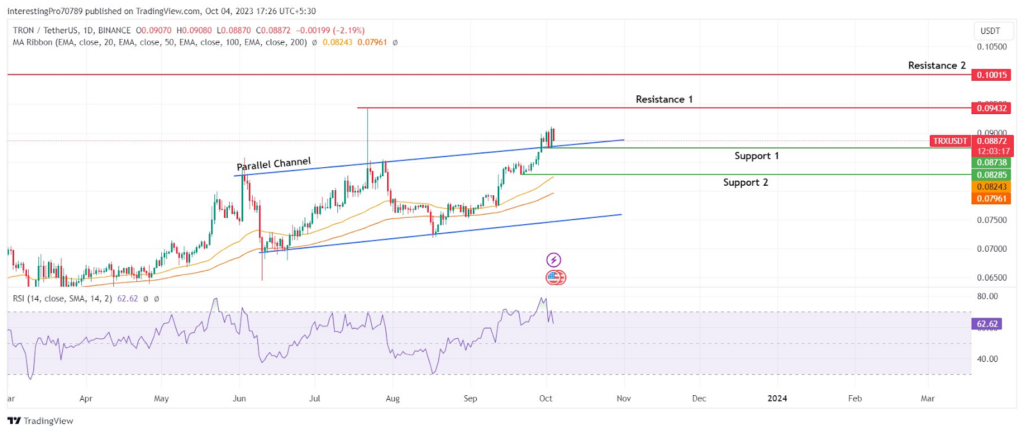Open the US flag economic event icon
This screenshot has width=1024, height=433.
coord(555,278)
